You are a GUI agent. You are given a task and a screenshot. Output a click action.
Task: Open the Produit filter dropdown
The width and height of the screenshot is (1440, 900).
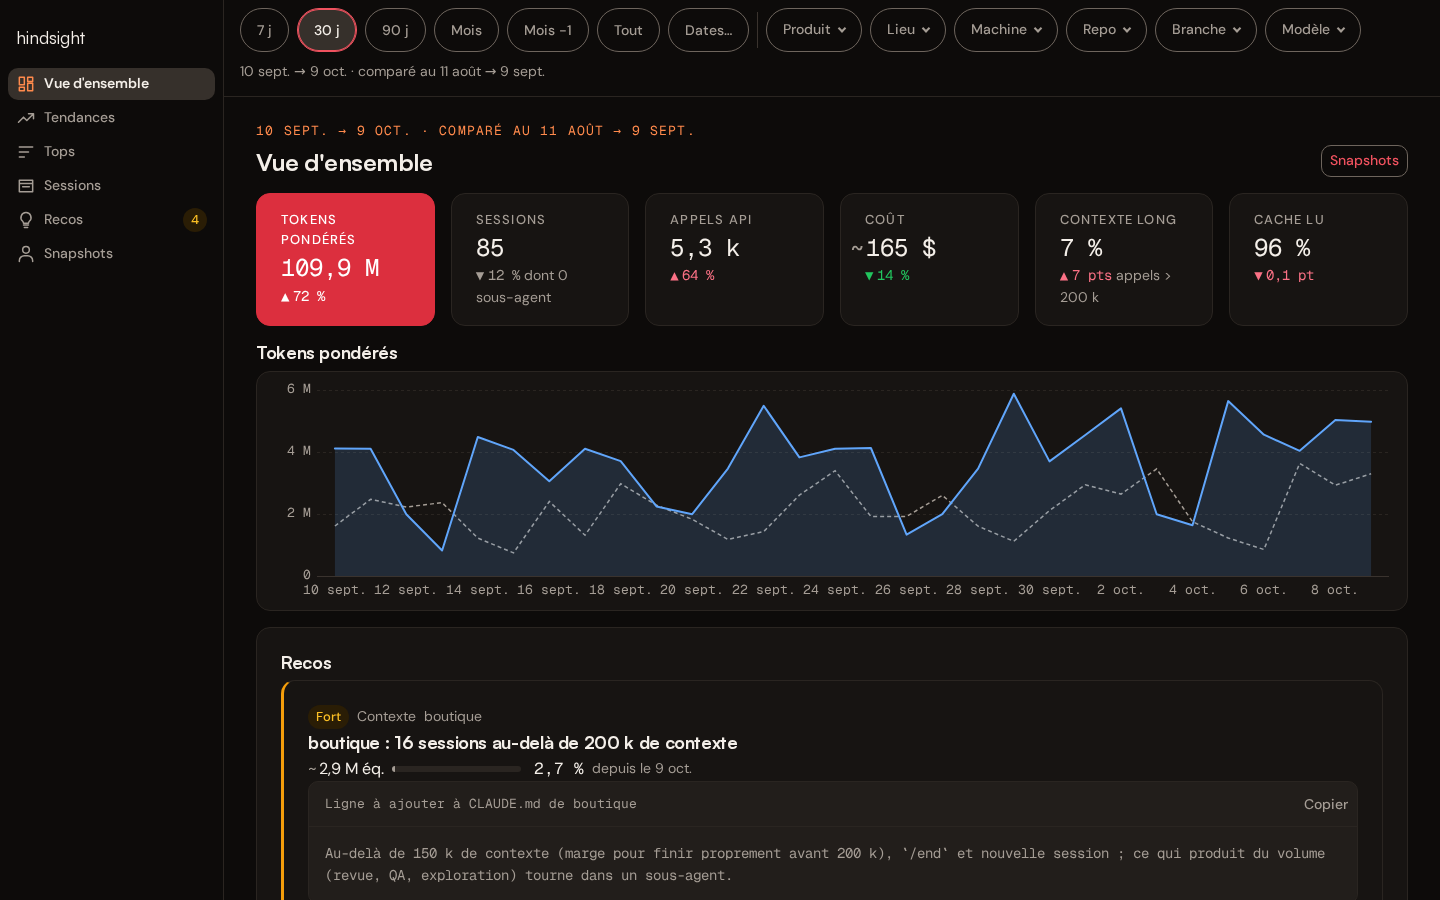(x=814, y=30)
